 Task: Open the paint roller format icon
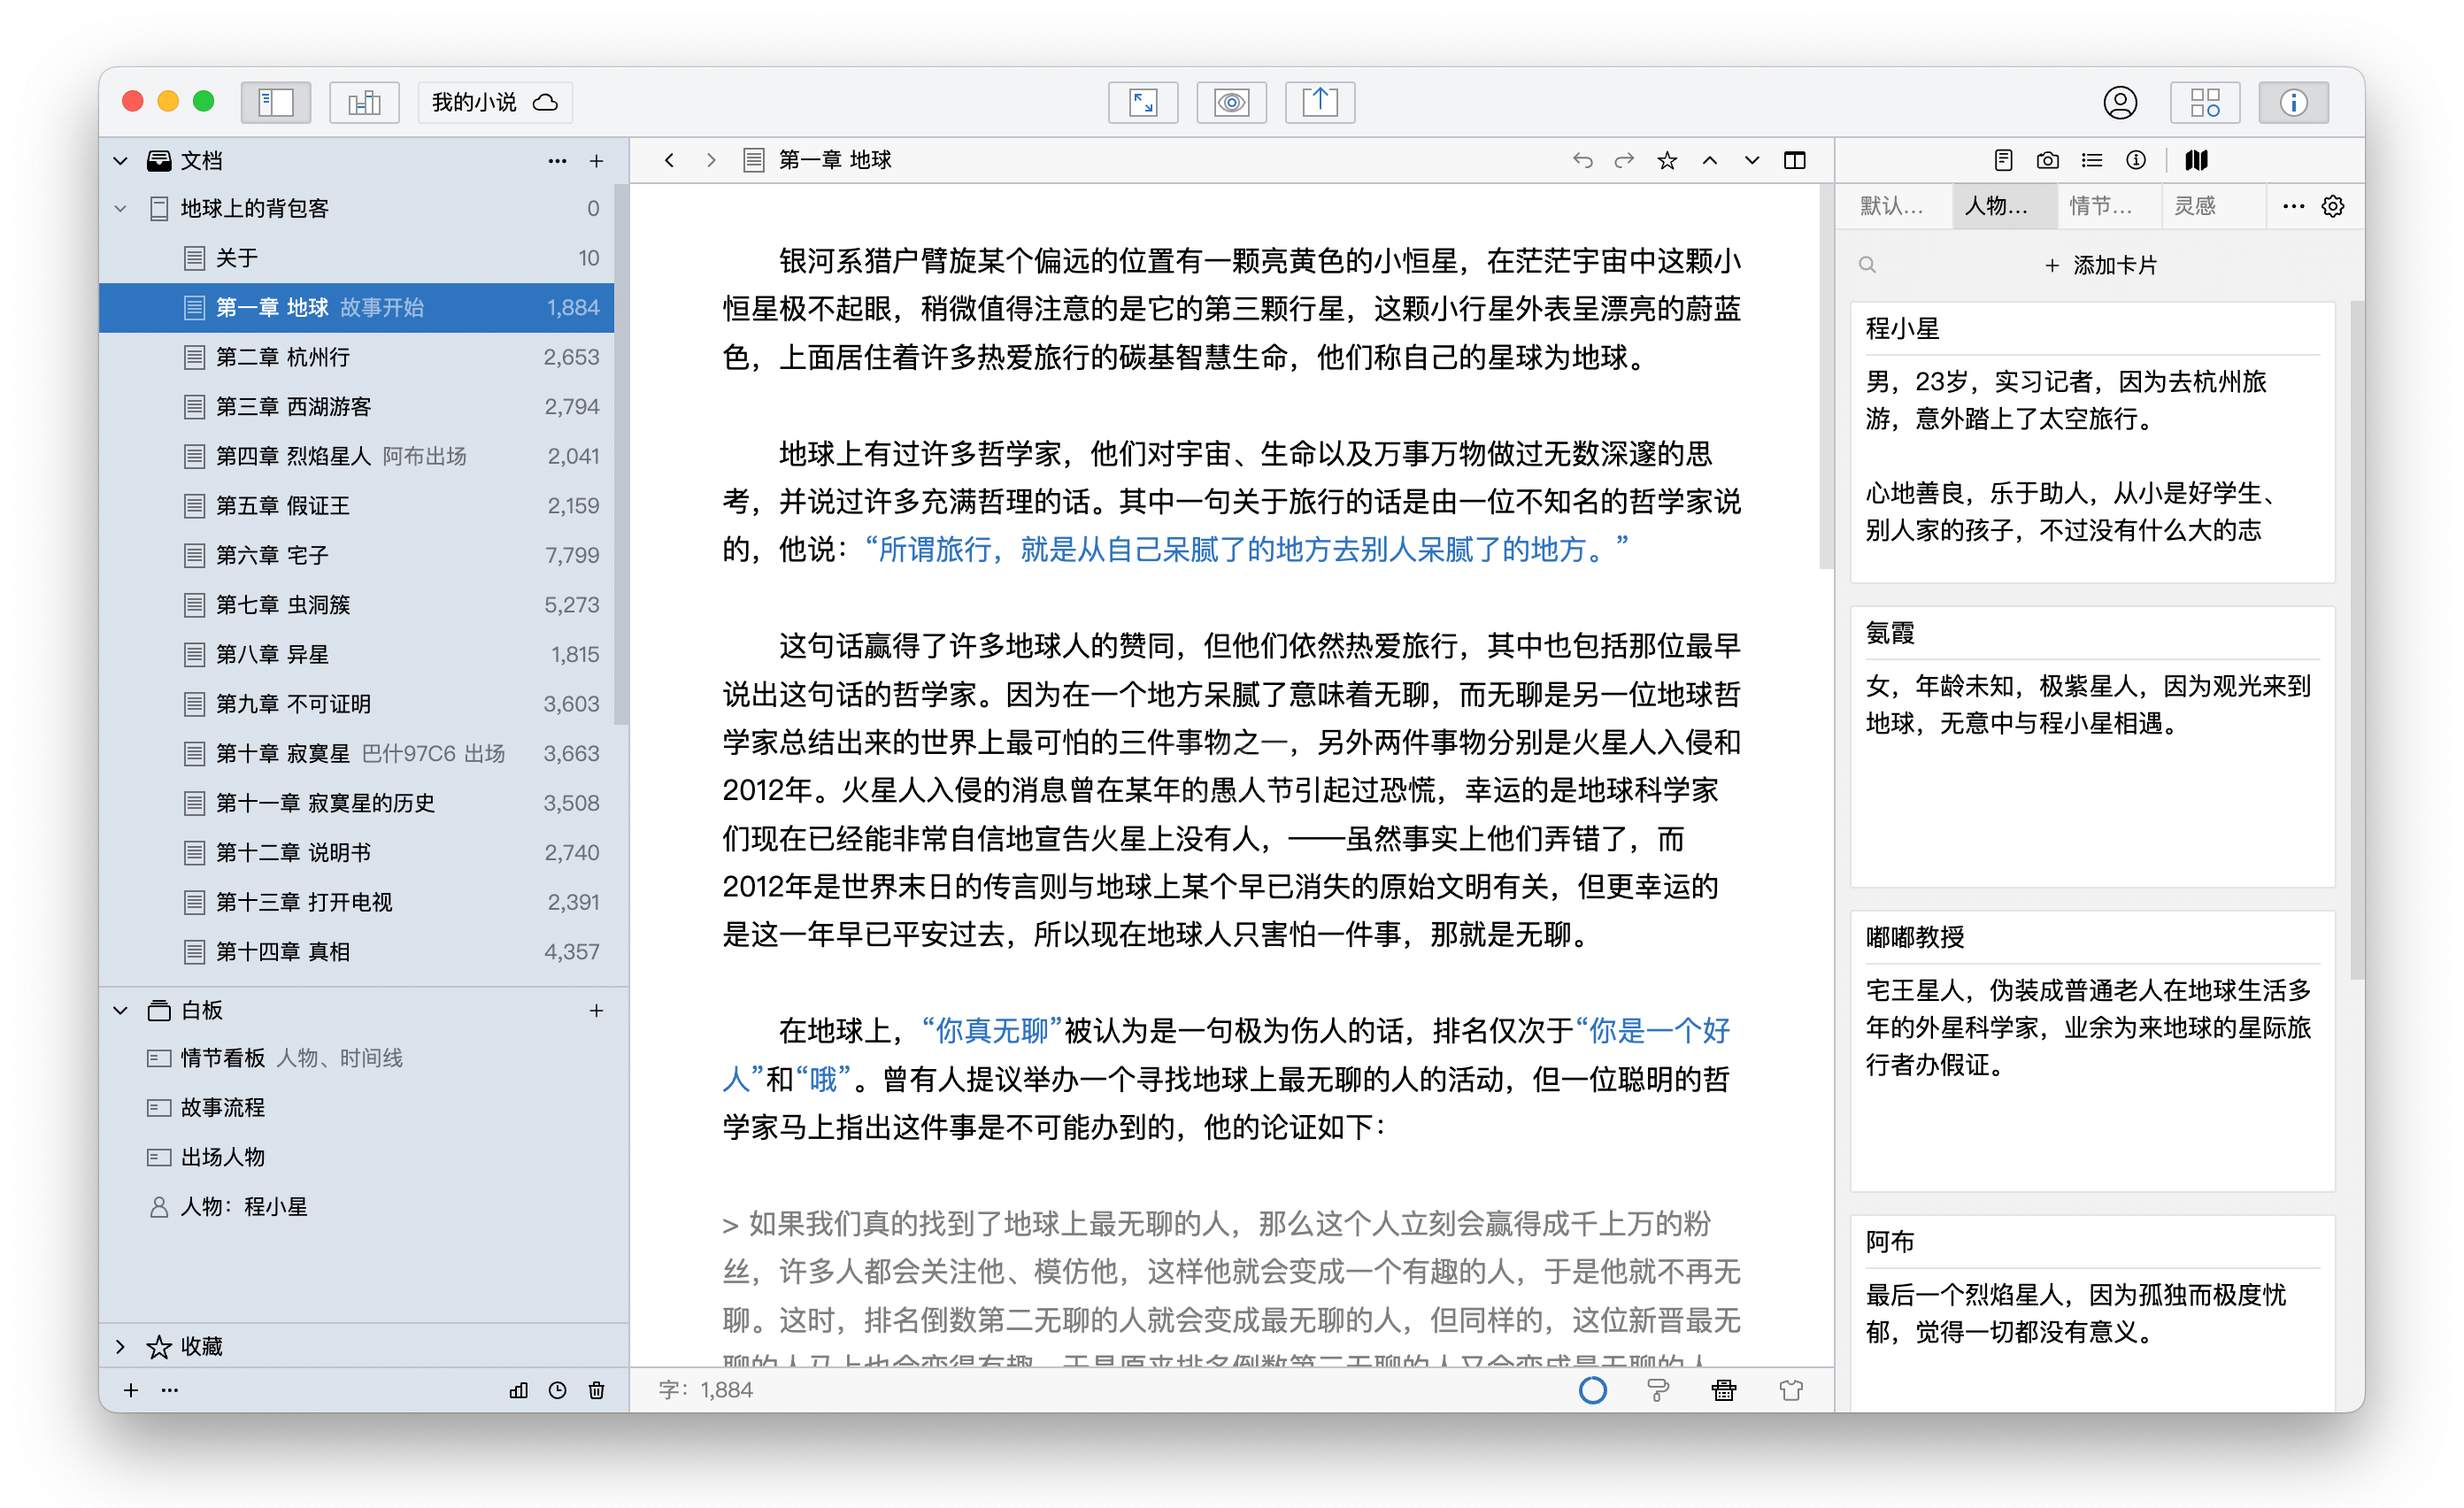[1657, 1390]
